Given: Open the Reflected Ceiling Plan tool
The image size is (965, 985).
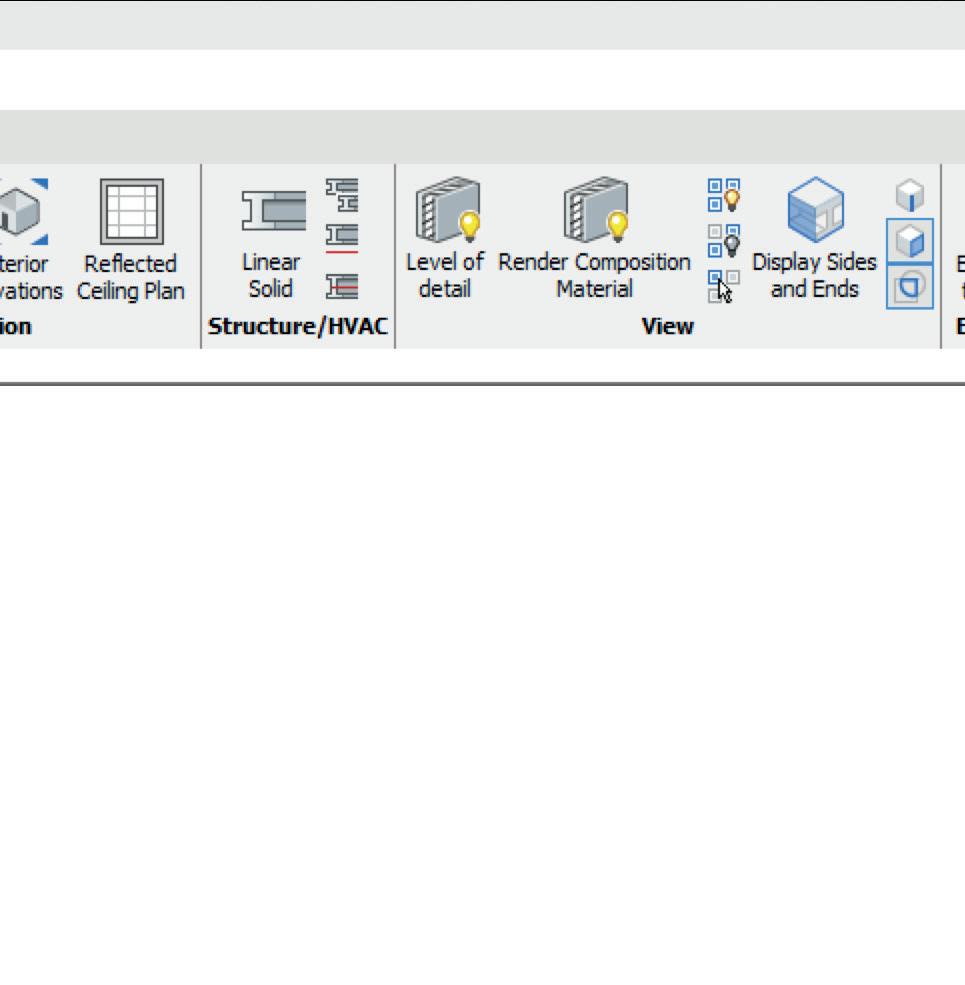Looking at the screenshot, I should click(131, 241).
